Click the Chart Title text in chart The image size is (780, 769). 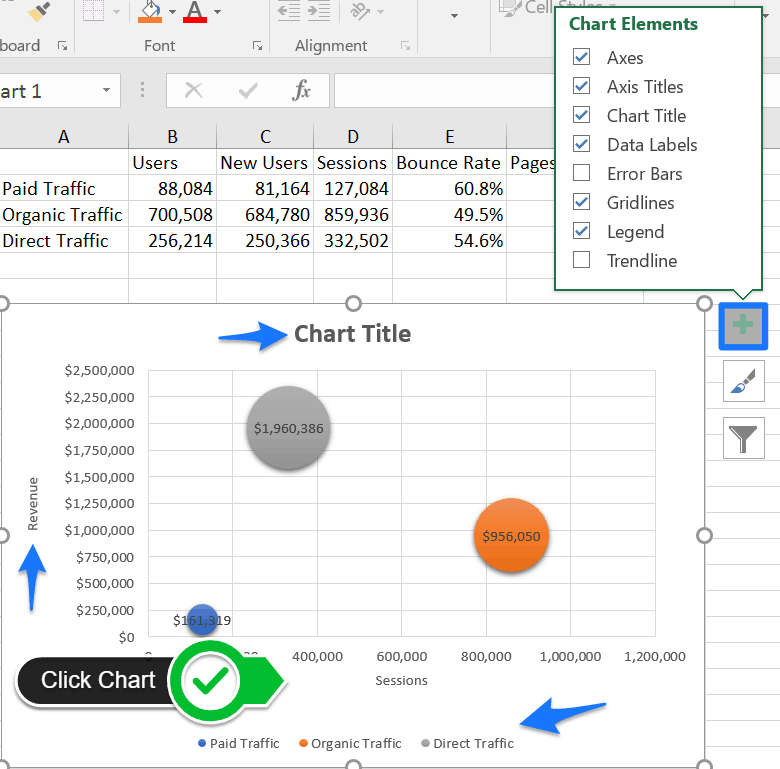[353, 334]
